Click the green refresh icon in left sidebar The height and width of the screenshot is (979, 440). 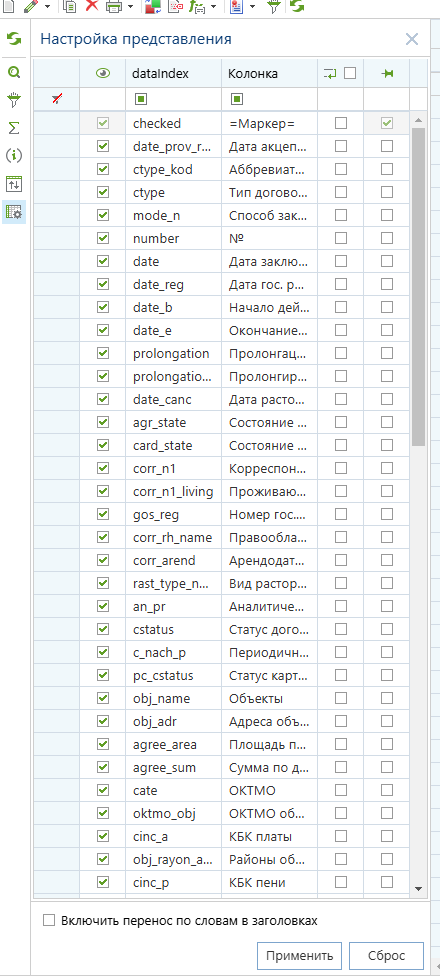coord(14,39)
